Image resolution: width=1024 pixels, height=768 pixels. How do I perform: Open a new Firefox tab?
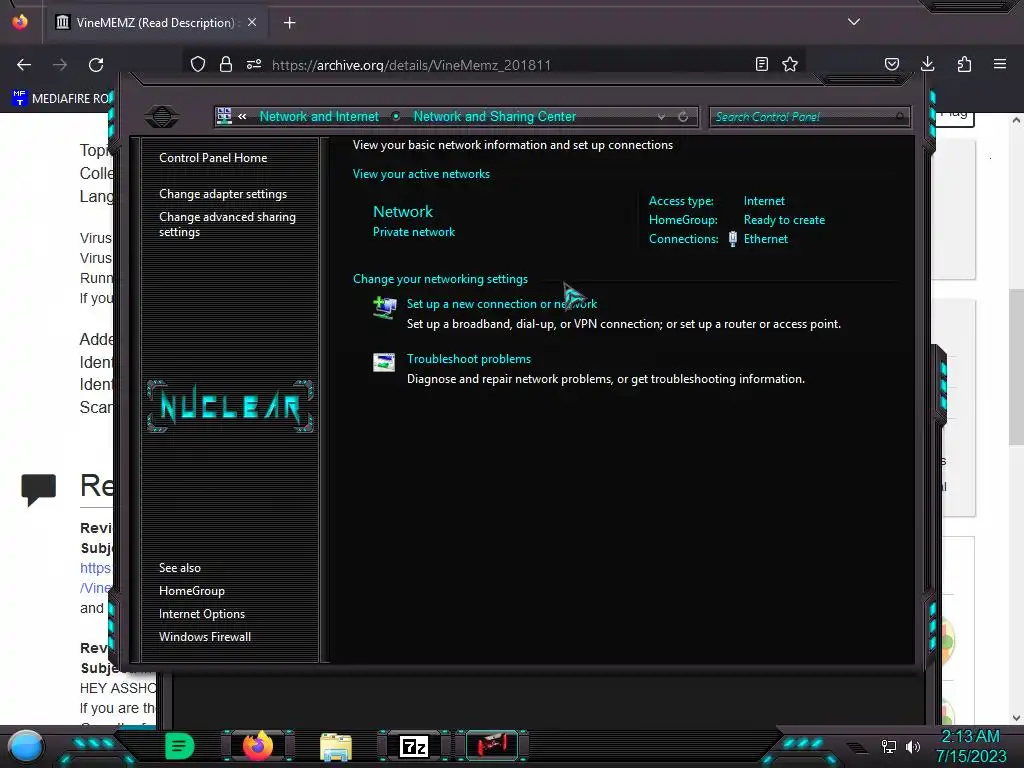[x=289, y=23]
